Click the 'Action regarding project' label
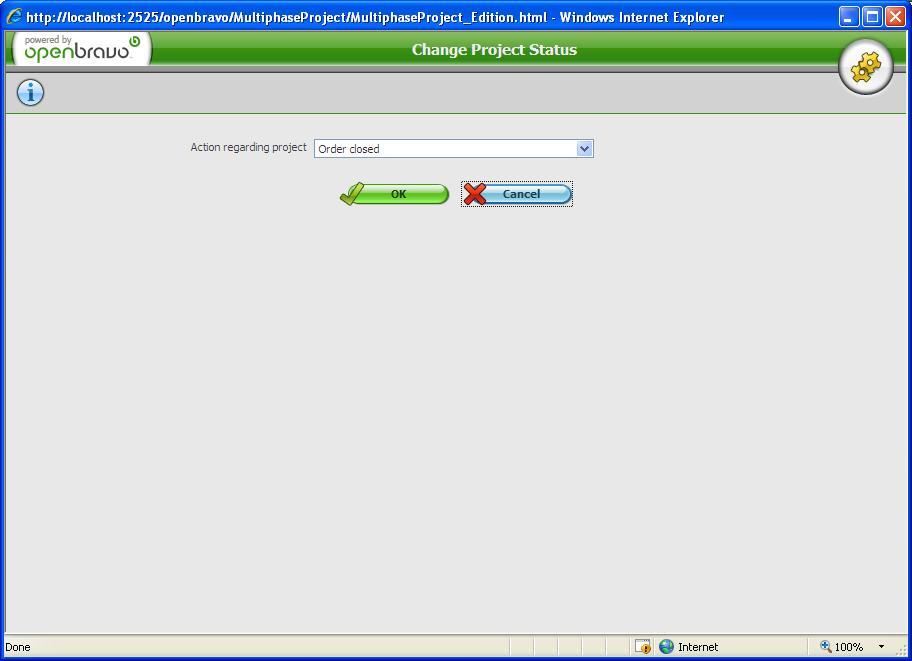 pos(248,147)
